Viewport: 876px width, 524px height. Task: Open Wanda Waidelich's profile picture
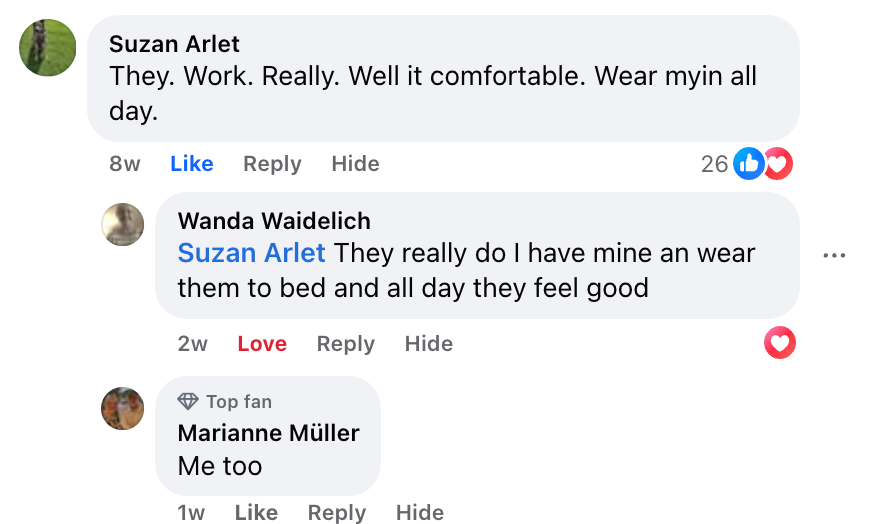(123, 224)
